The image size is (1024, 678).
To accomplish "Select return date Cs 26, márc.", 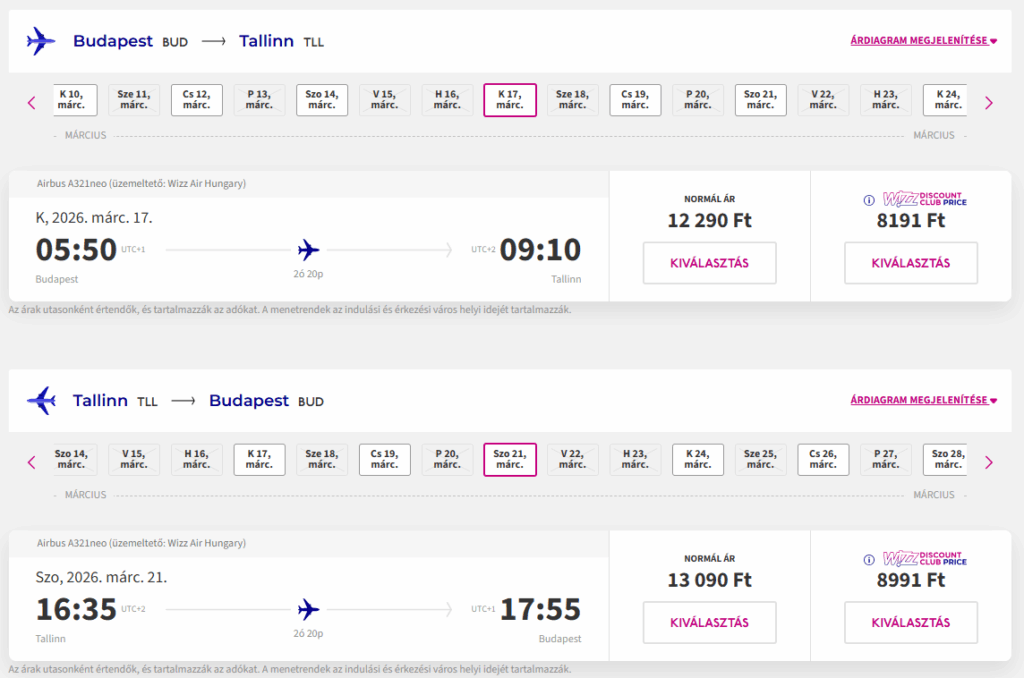I will [823, 460].
